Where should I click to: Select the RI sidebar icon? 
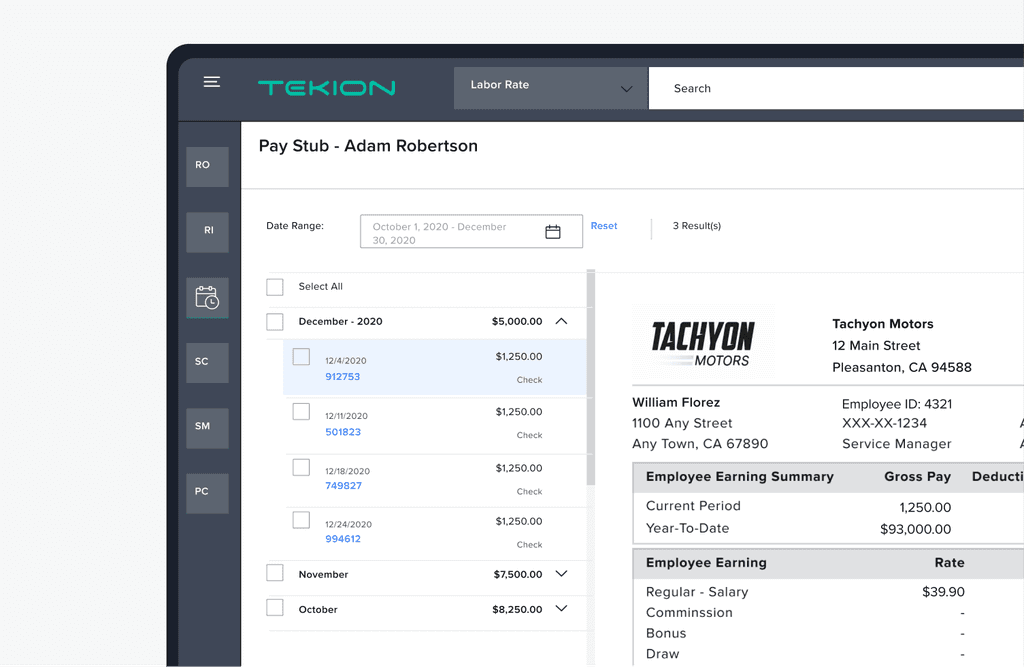pos(207,231)
